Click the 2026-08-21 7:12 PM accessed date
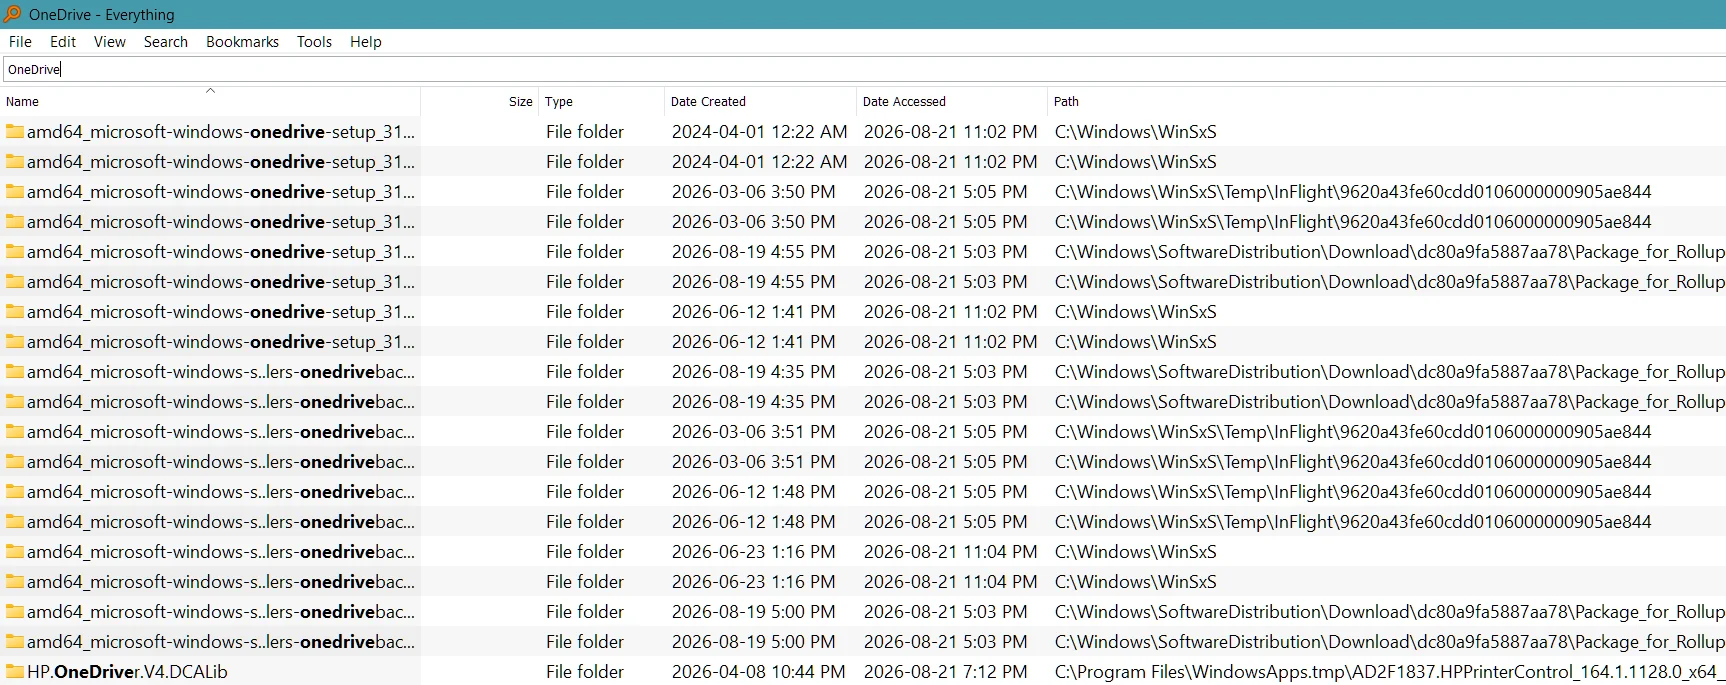Screen dimensions: 1726x685 pos(946,672)
